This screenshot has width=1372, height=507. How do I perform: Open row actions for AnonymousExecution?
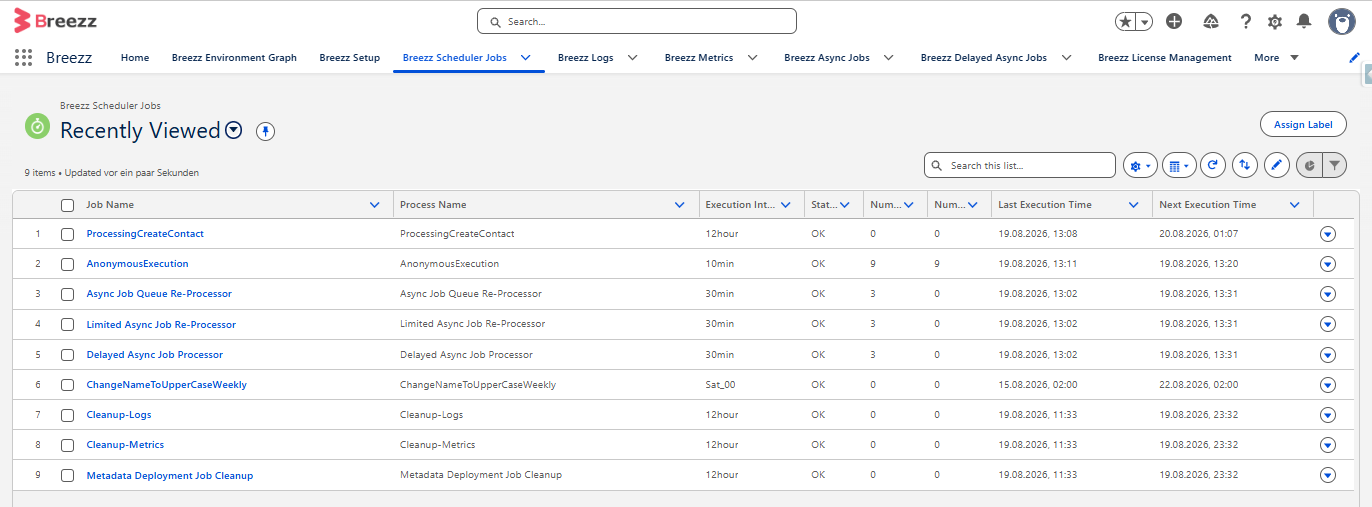(1328, 264)
